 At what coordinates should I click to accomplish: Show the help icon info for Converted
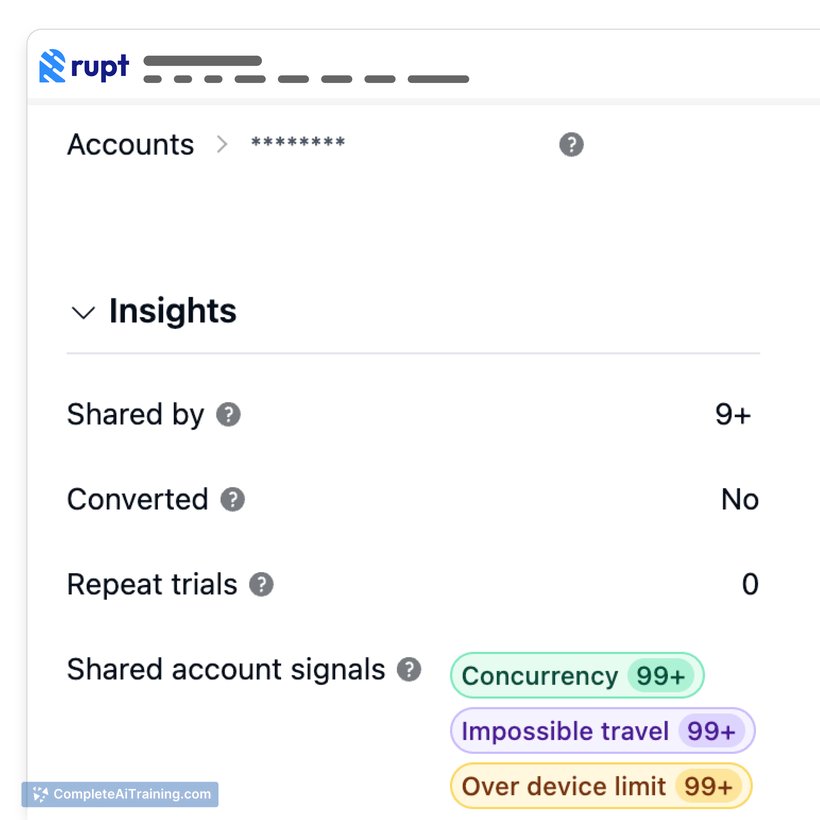click(x=233, y=500)
